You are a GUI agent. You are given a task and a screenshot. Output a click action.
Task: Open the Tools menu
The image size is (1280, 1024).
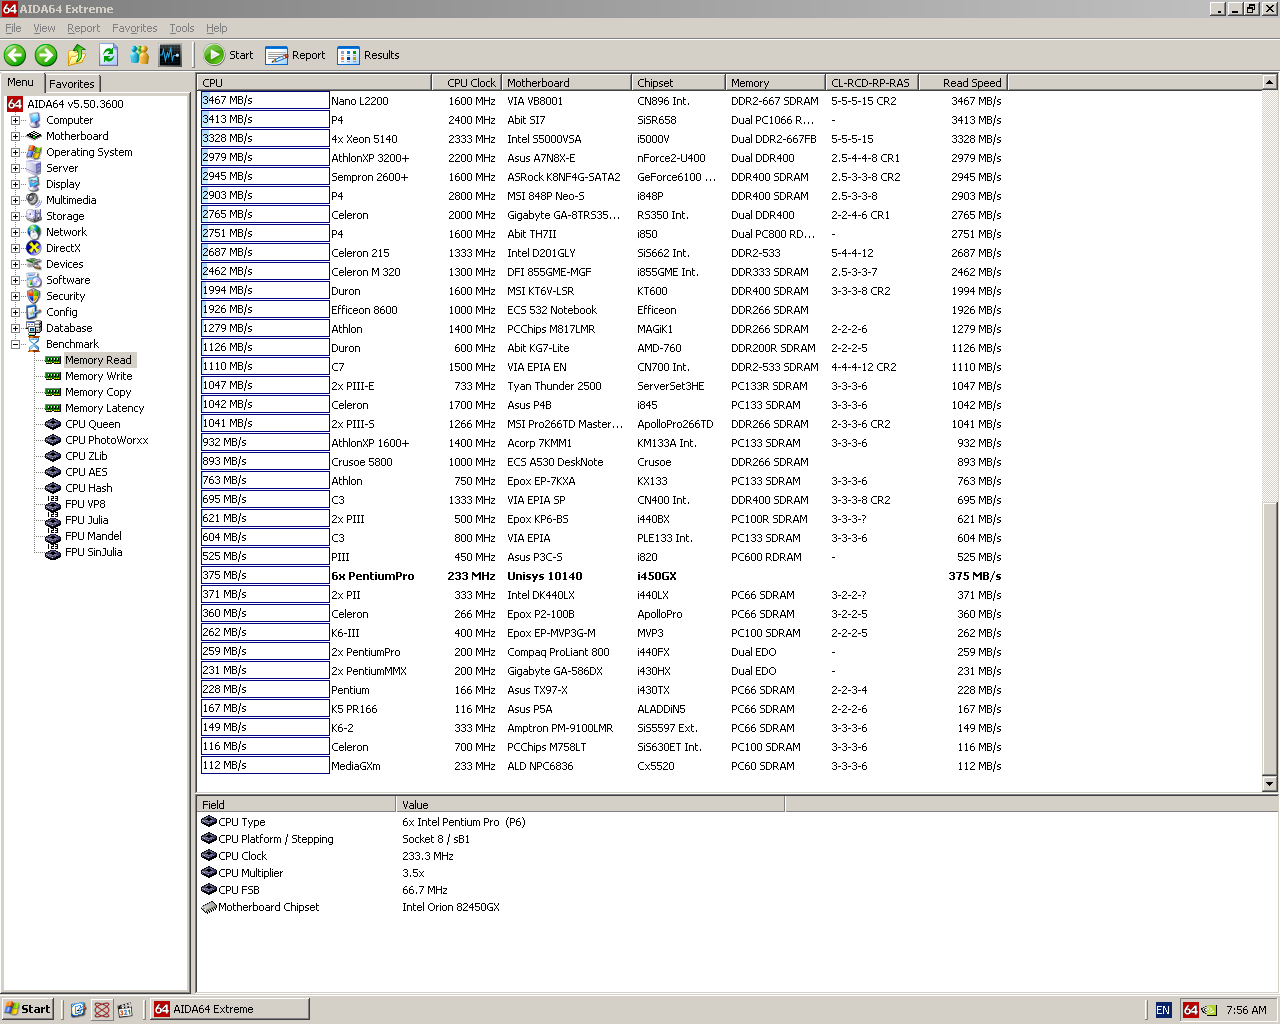point(181,28)
